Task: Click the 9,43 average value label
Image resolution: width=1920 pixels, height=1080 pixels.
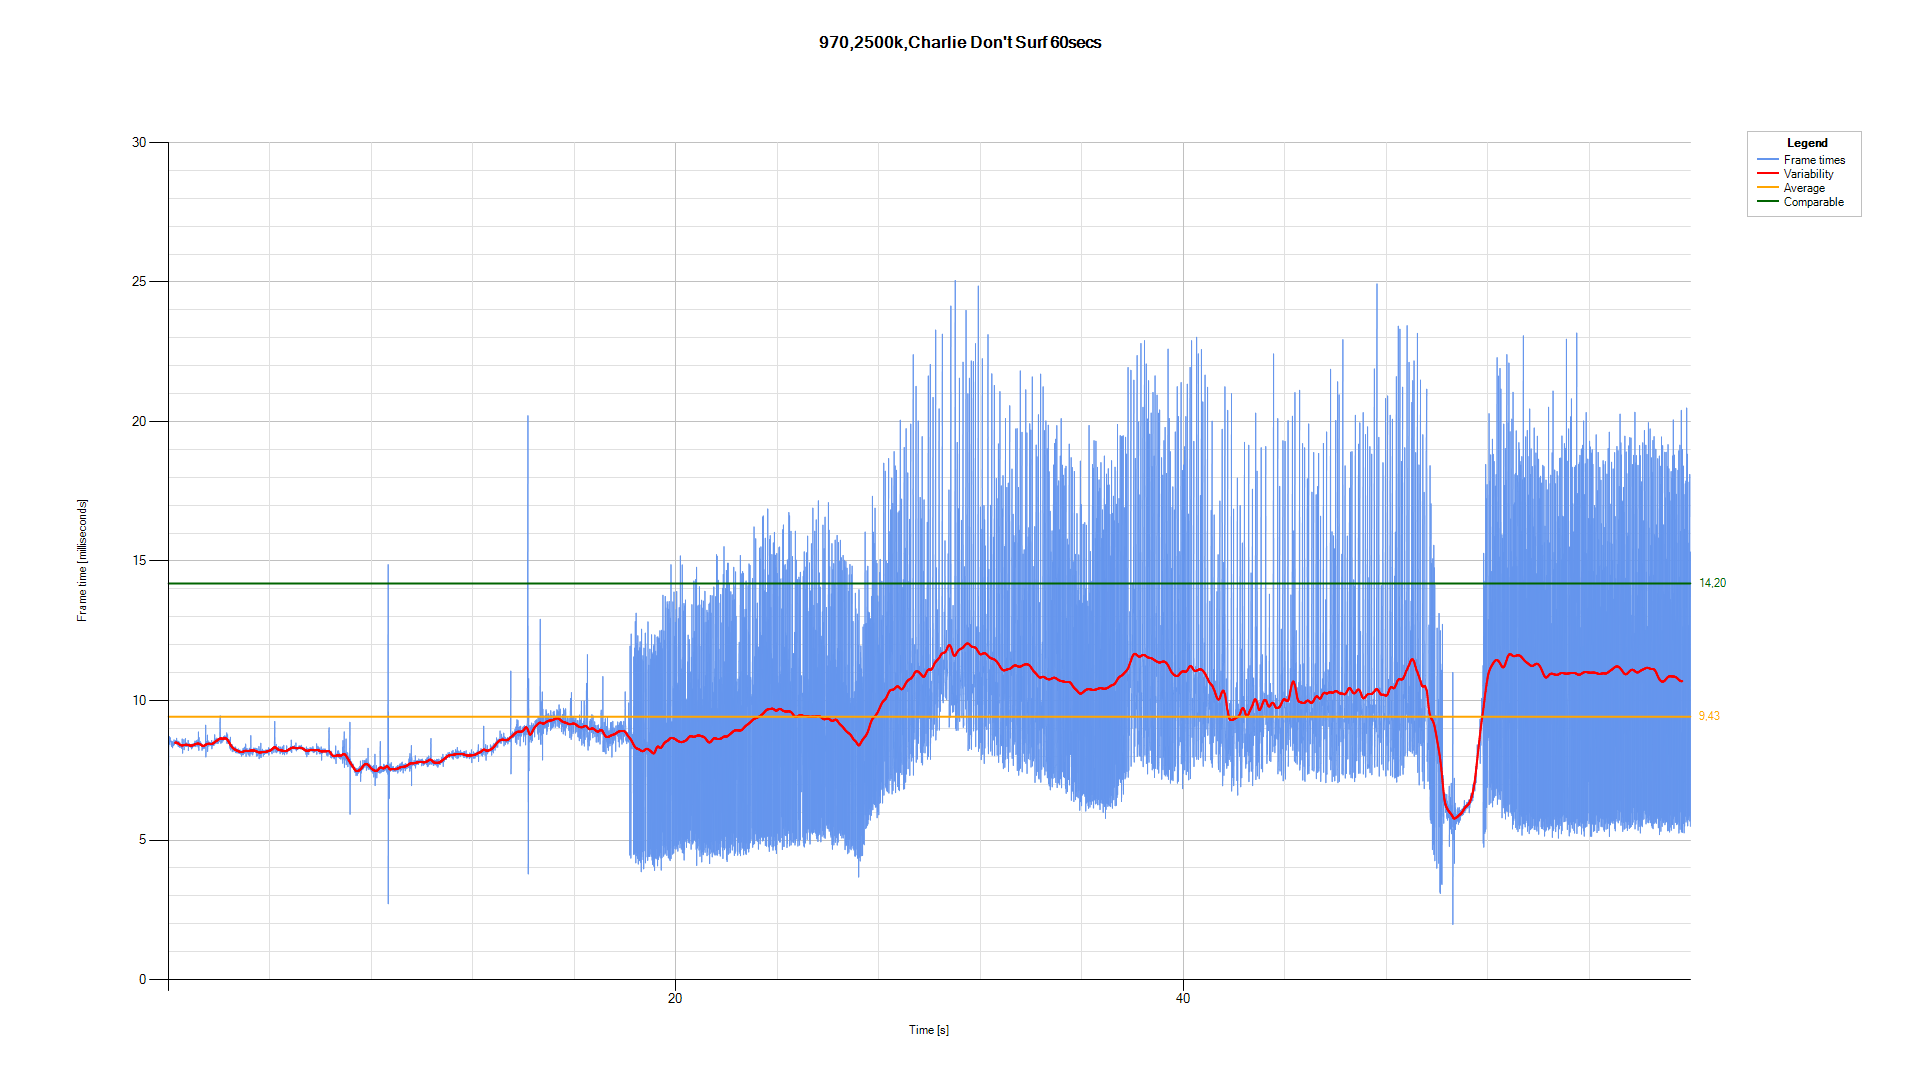Action: pos(1709,716)
